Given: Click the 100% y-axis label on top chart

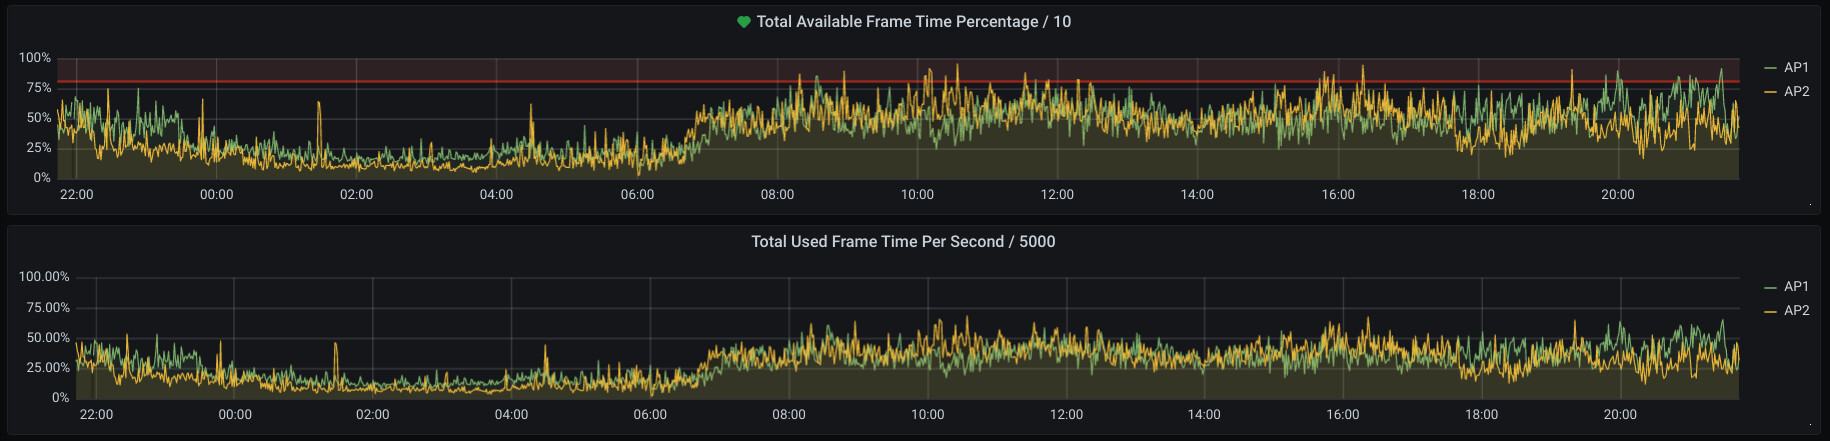Looking at the screenshot, I should point(35,58).
